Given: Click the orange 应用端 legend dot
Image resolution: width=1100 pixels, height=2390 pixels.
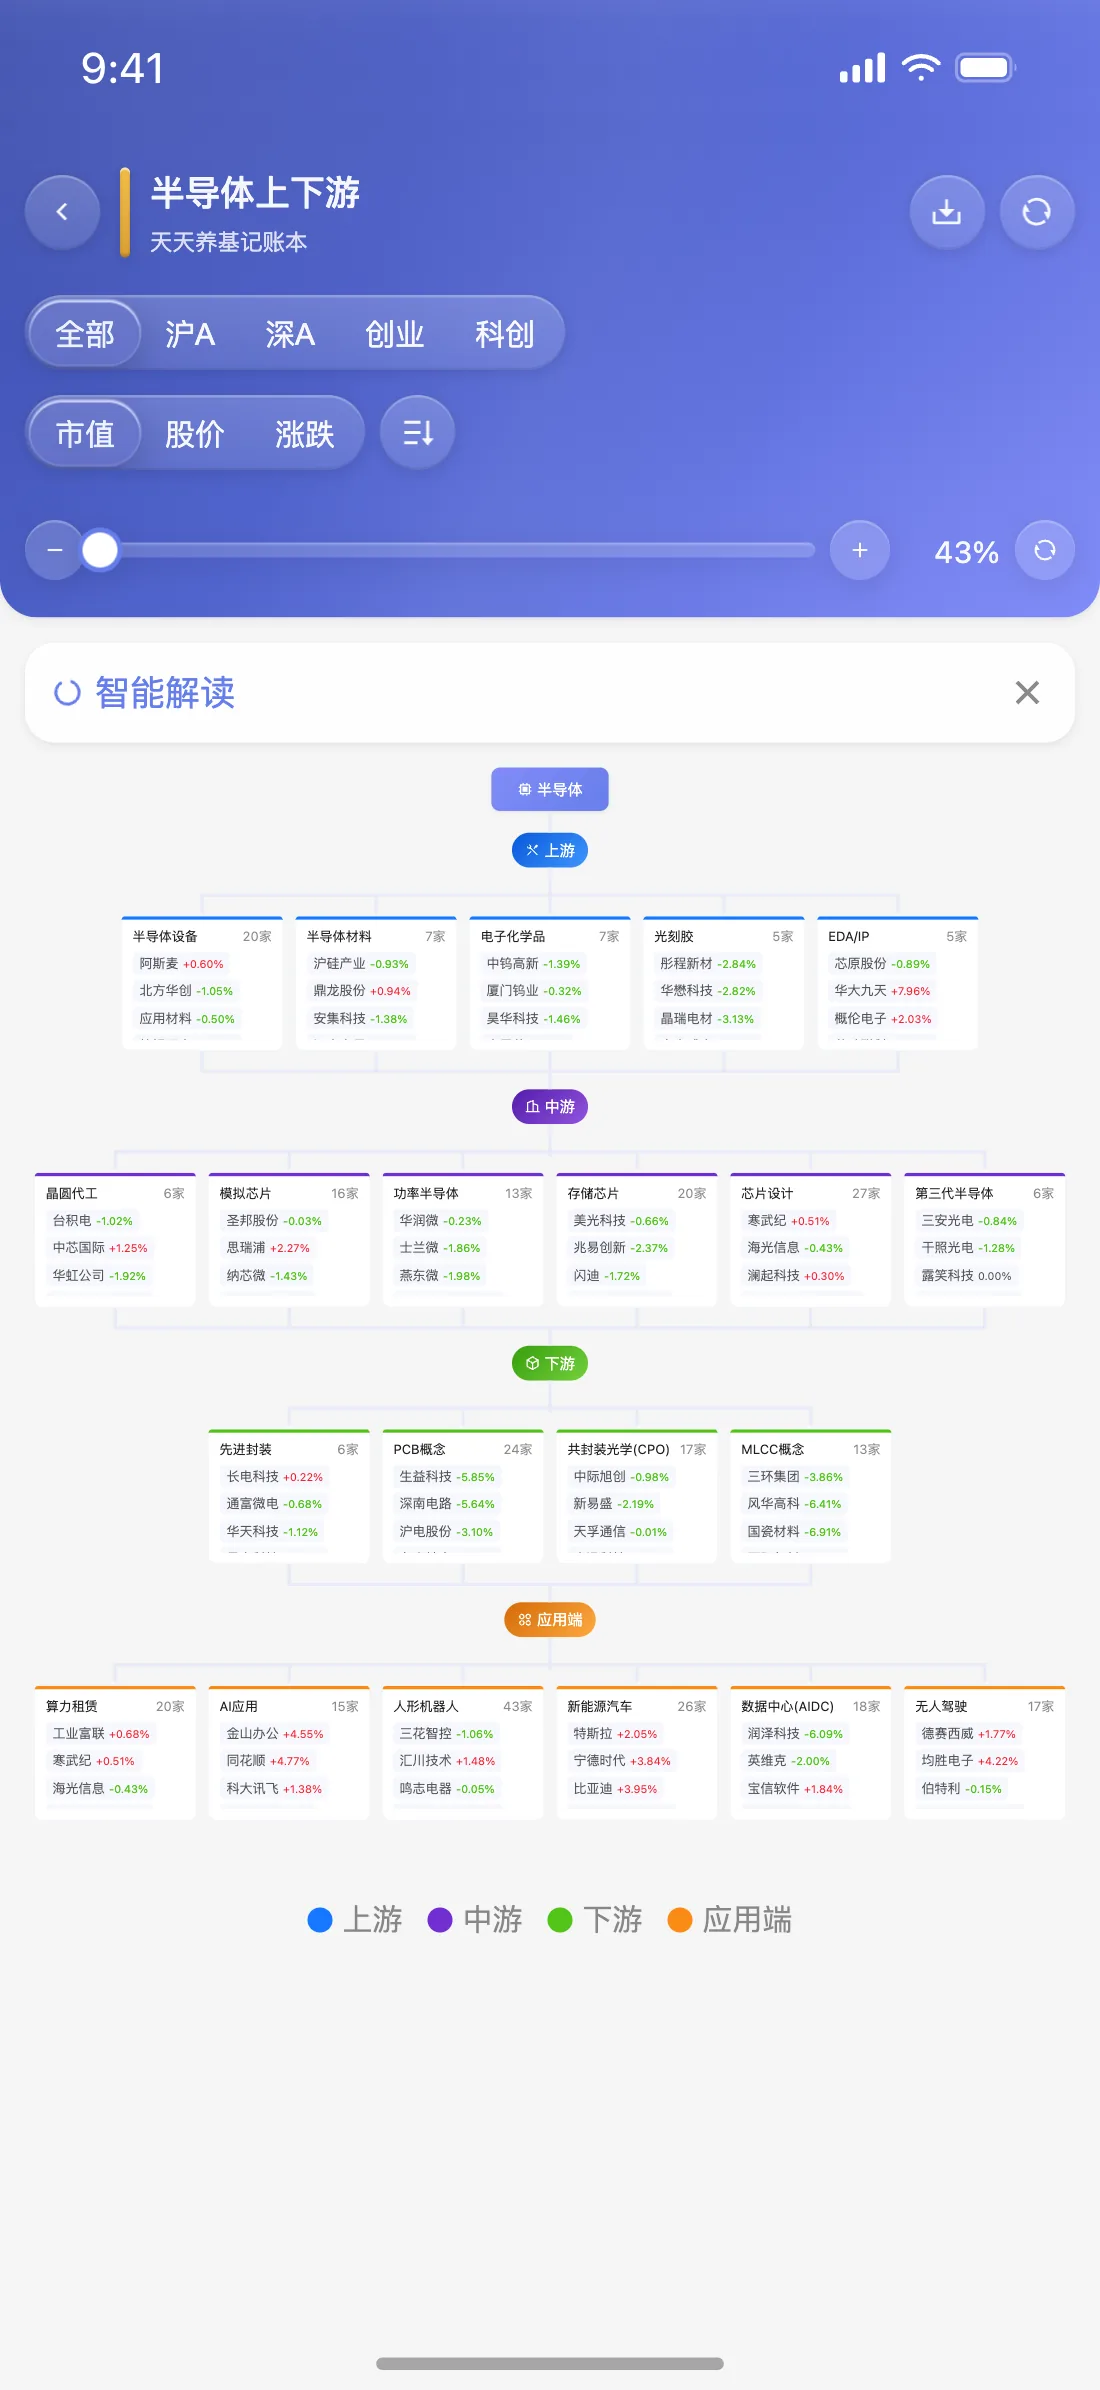Looking at the screenshot, I should click(680, 1920).
